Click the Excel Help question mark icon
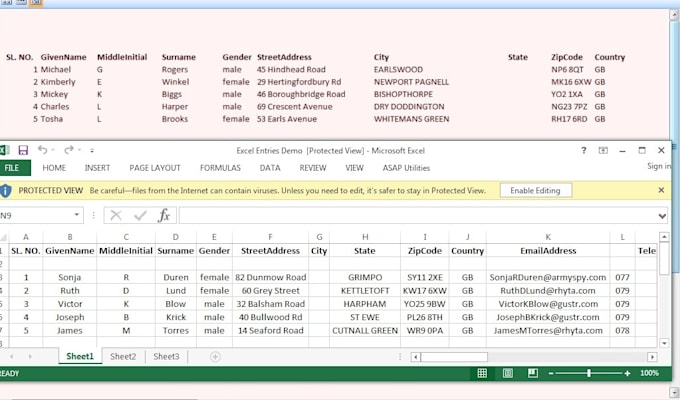This screenshot has height=400, width=680. point(584,150)
